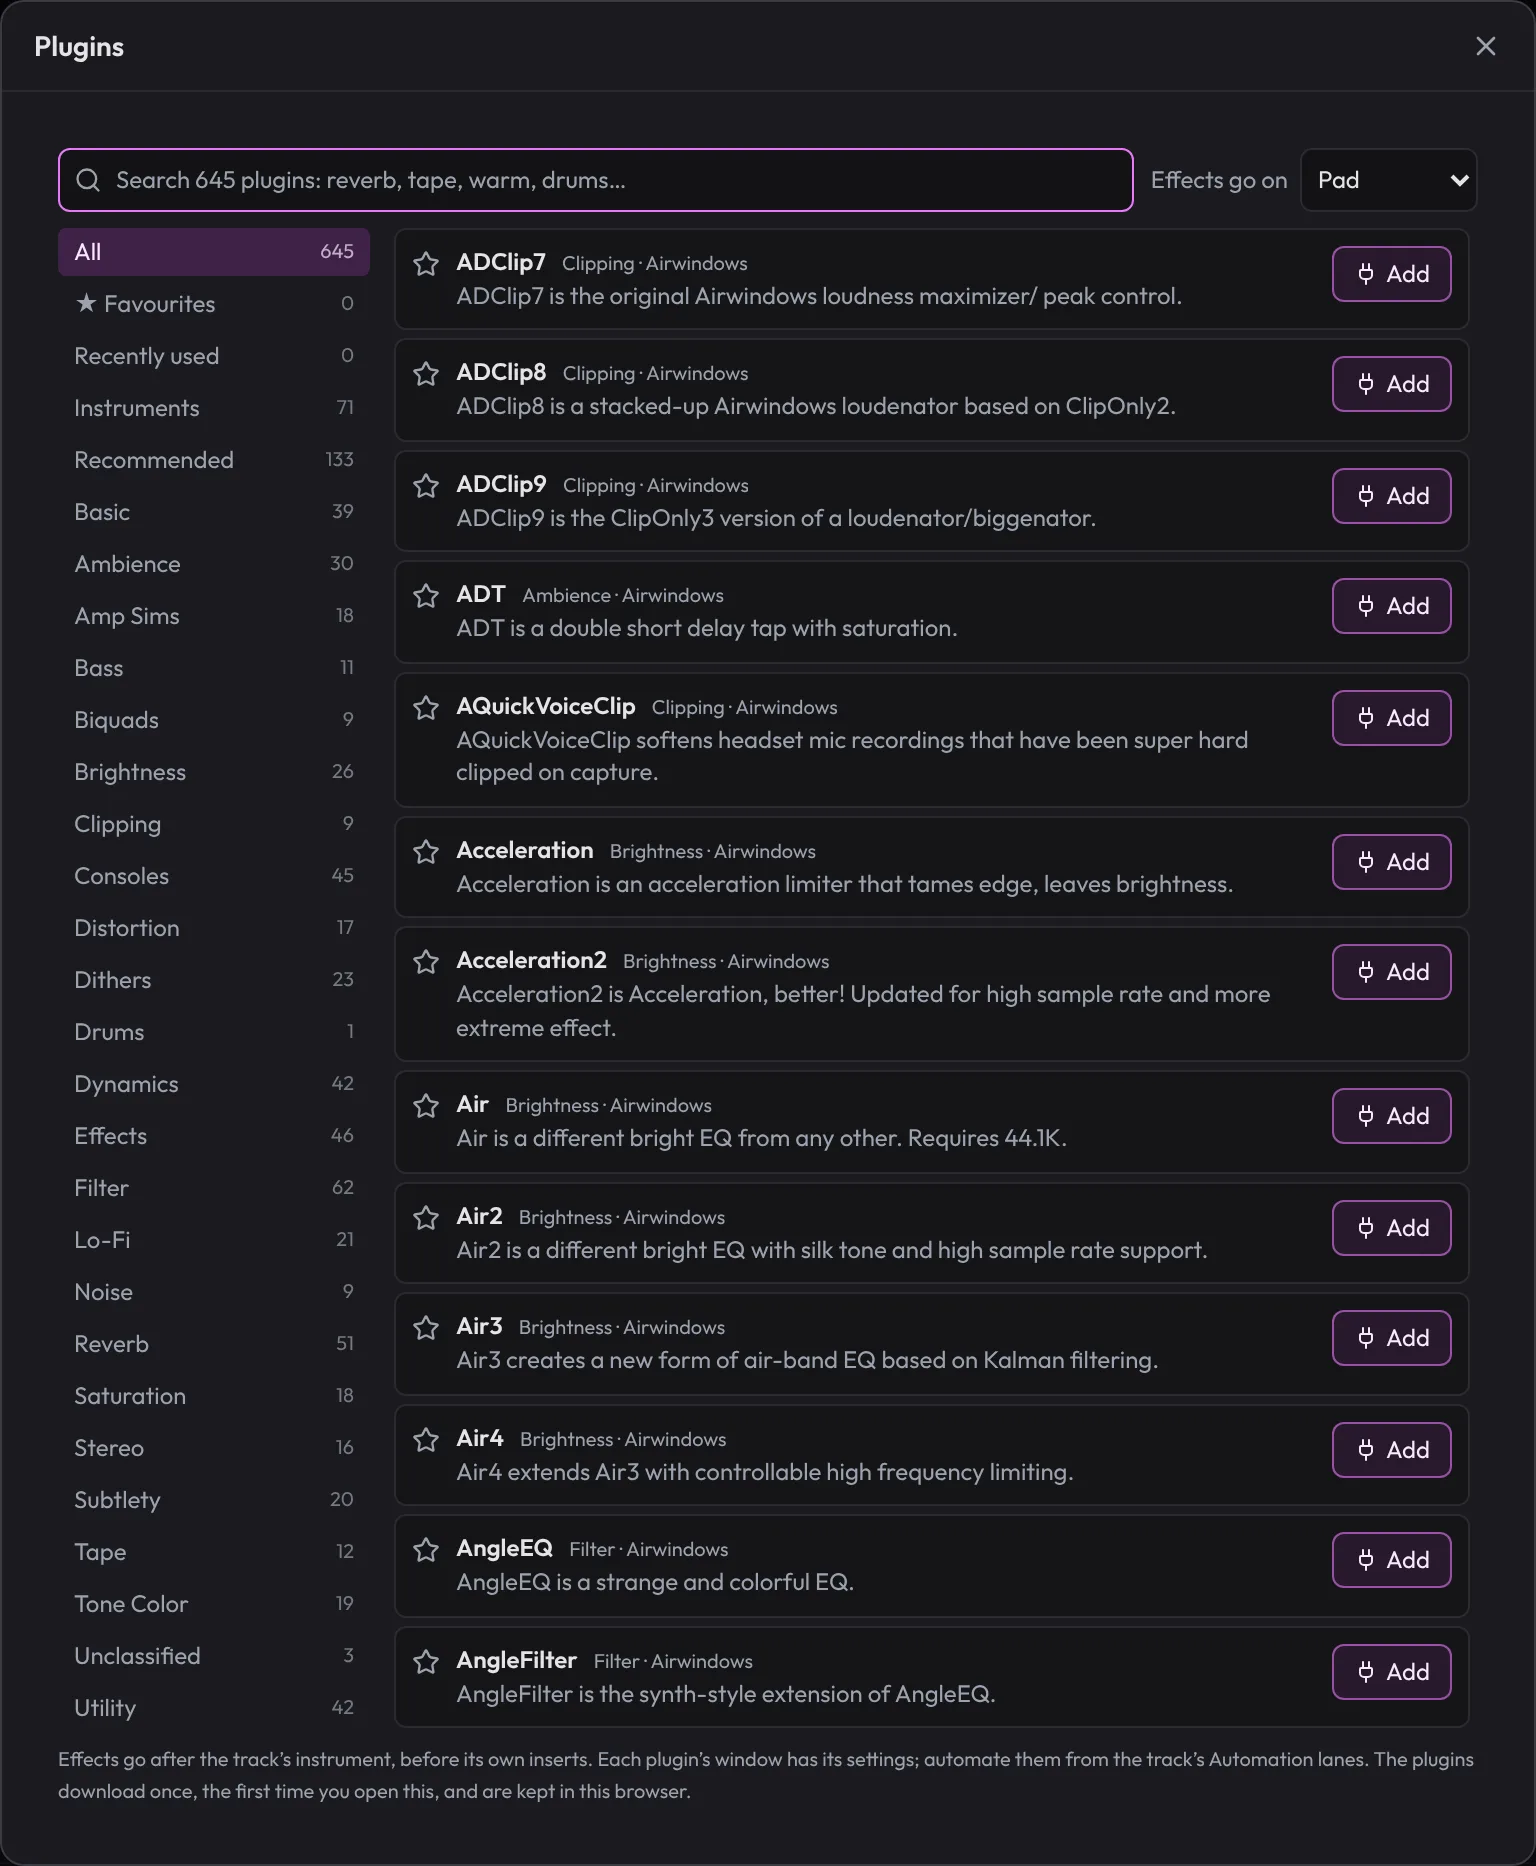Filter by Saturation category

[x=214, y=1396]
